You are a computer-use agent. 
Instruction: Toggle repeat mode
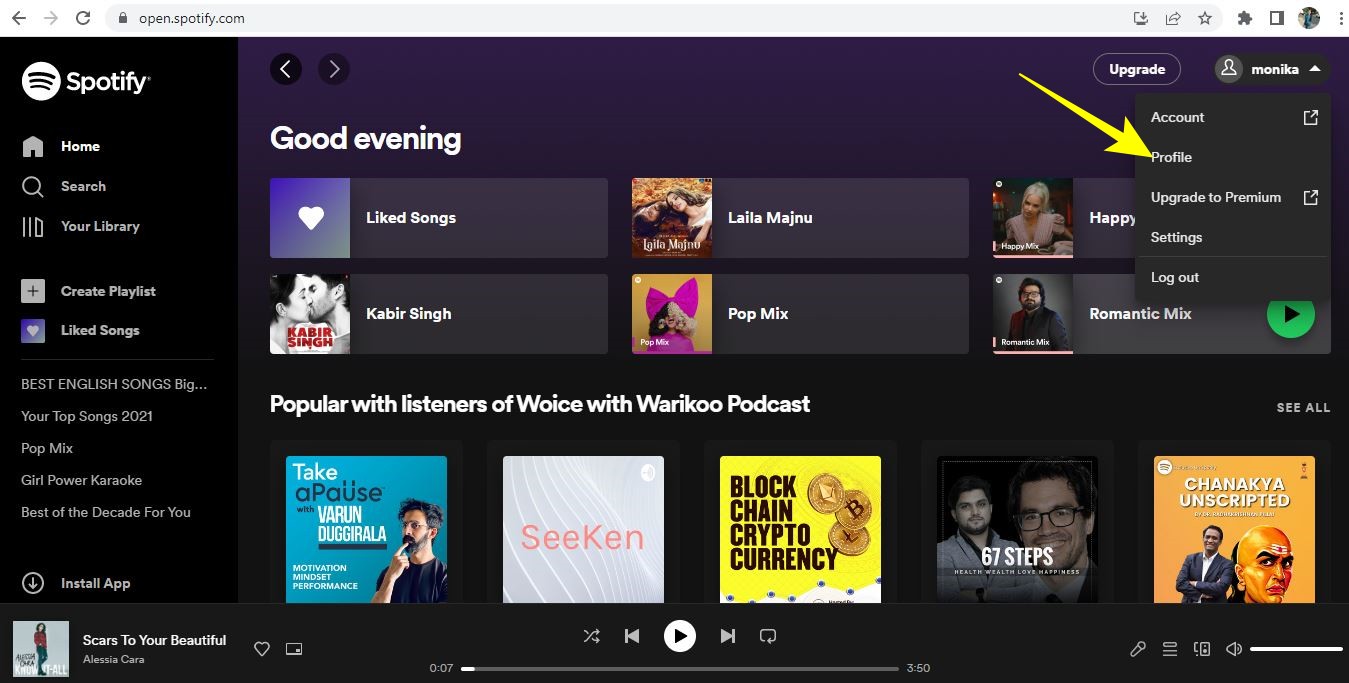pos(767,635)
